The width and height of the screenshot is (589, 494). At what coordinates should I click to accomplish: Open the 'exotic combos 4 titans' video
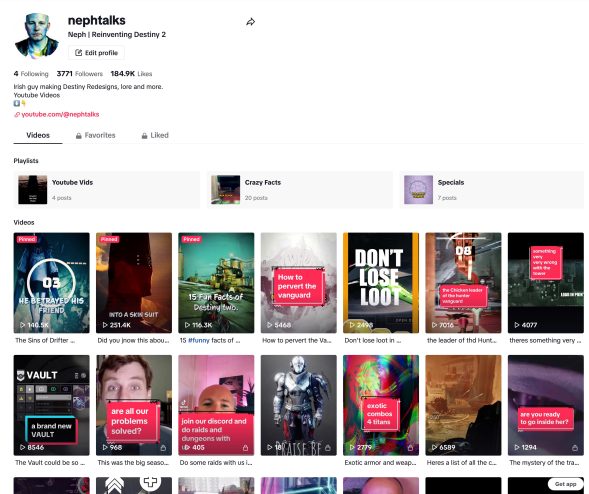coord(381,405)
